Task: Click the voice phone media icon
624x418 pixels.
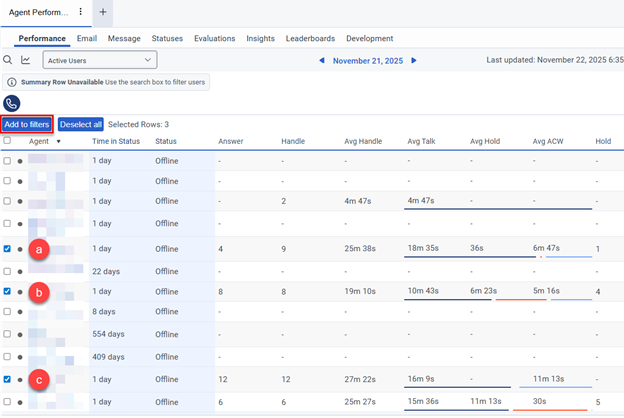Action: (12, 103)
